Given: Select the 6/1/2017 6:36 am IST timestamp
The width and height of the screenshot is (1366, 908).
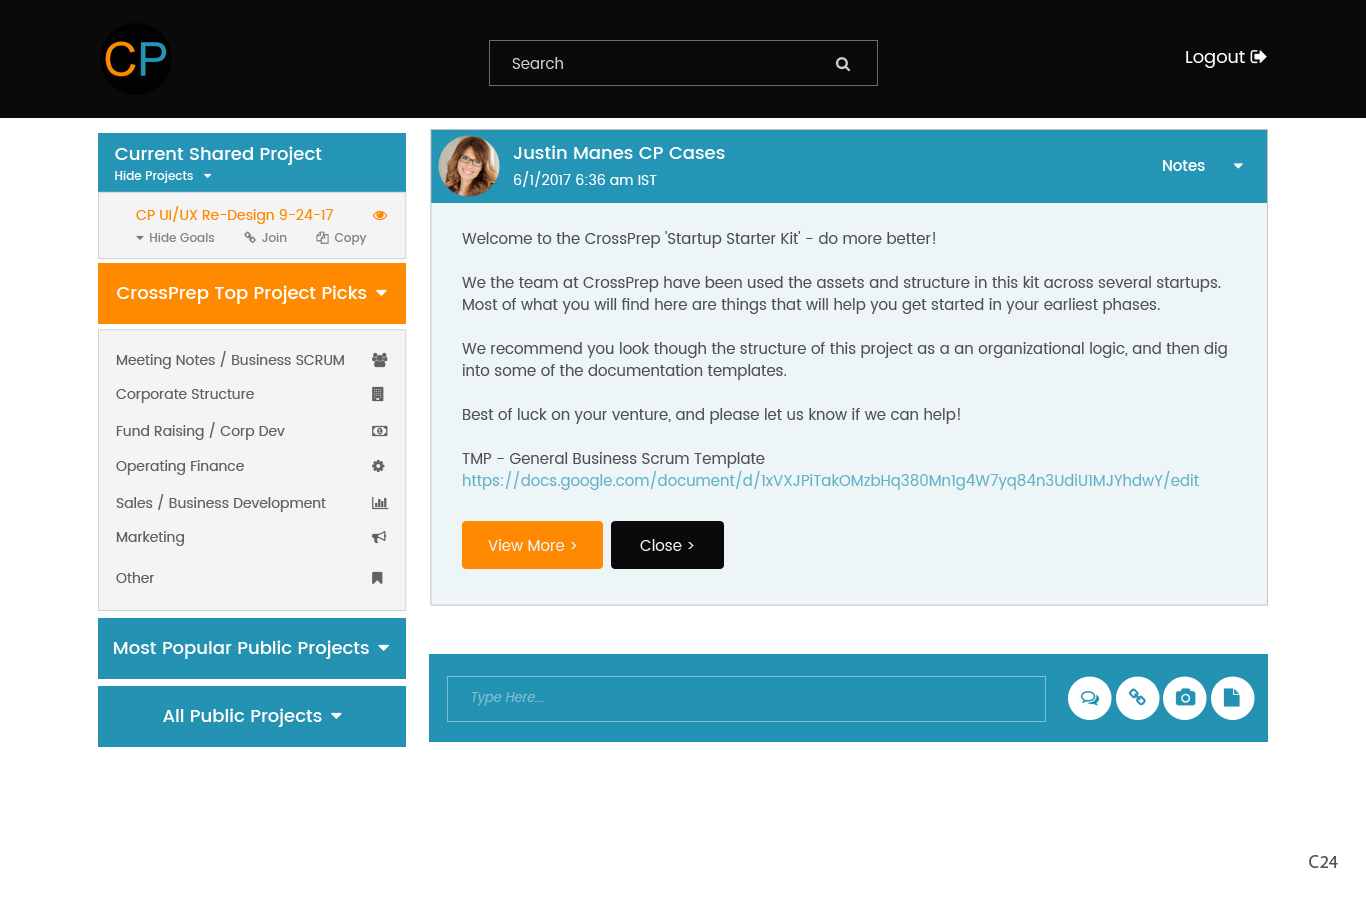Looking at the screenshot, I should click(x=585, y=180).
